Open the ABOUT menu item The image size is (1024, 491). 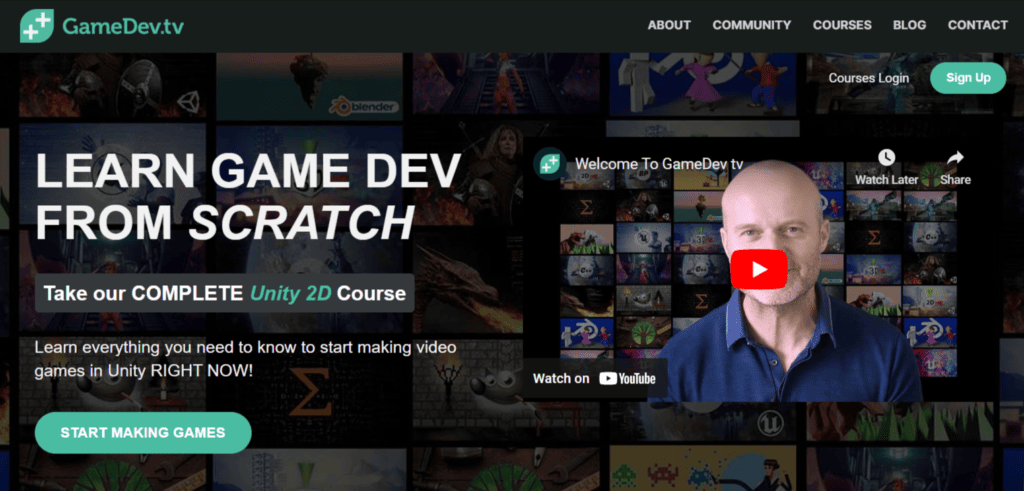pos(669,25)
